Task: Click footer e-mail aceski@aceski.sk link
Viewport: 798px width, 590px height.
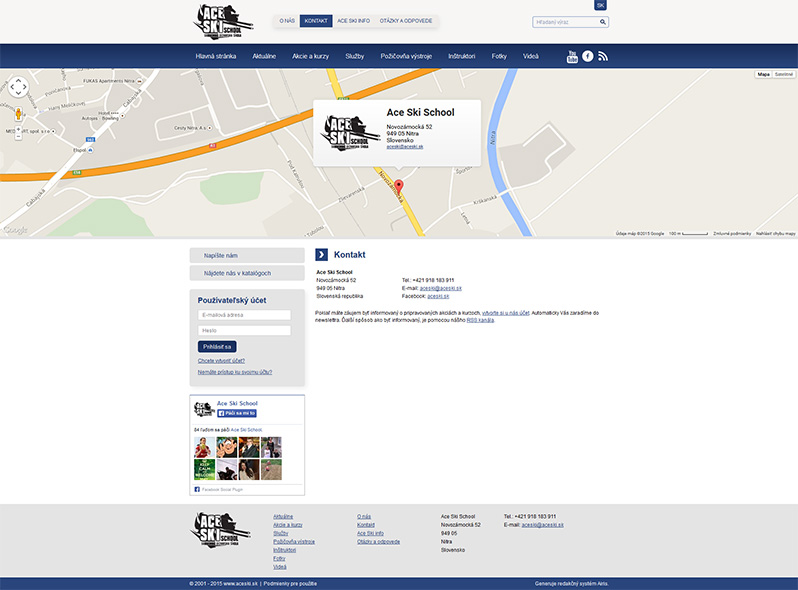Action: [x=543, y=525]
